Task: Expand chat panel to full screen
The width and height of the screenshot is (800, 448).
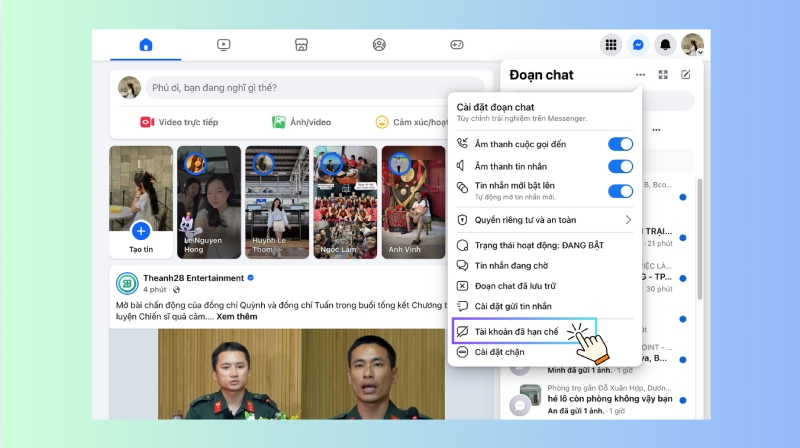Action: click(x=663, y=74)
